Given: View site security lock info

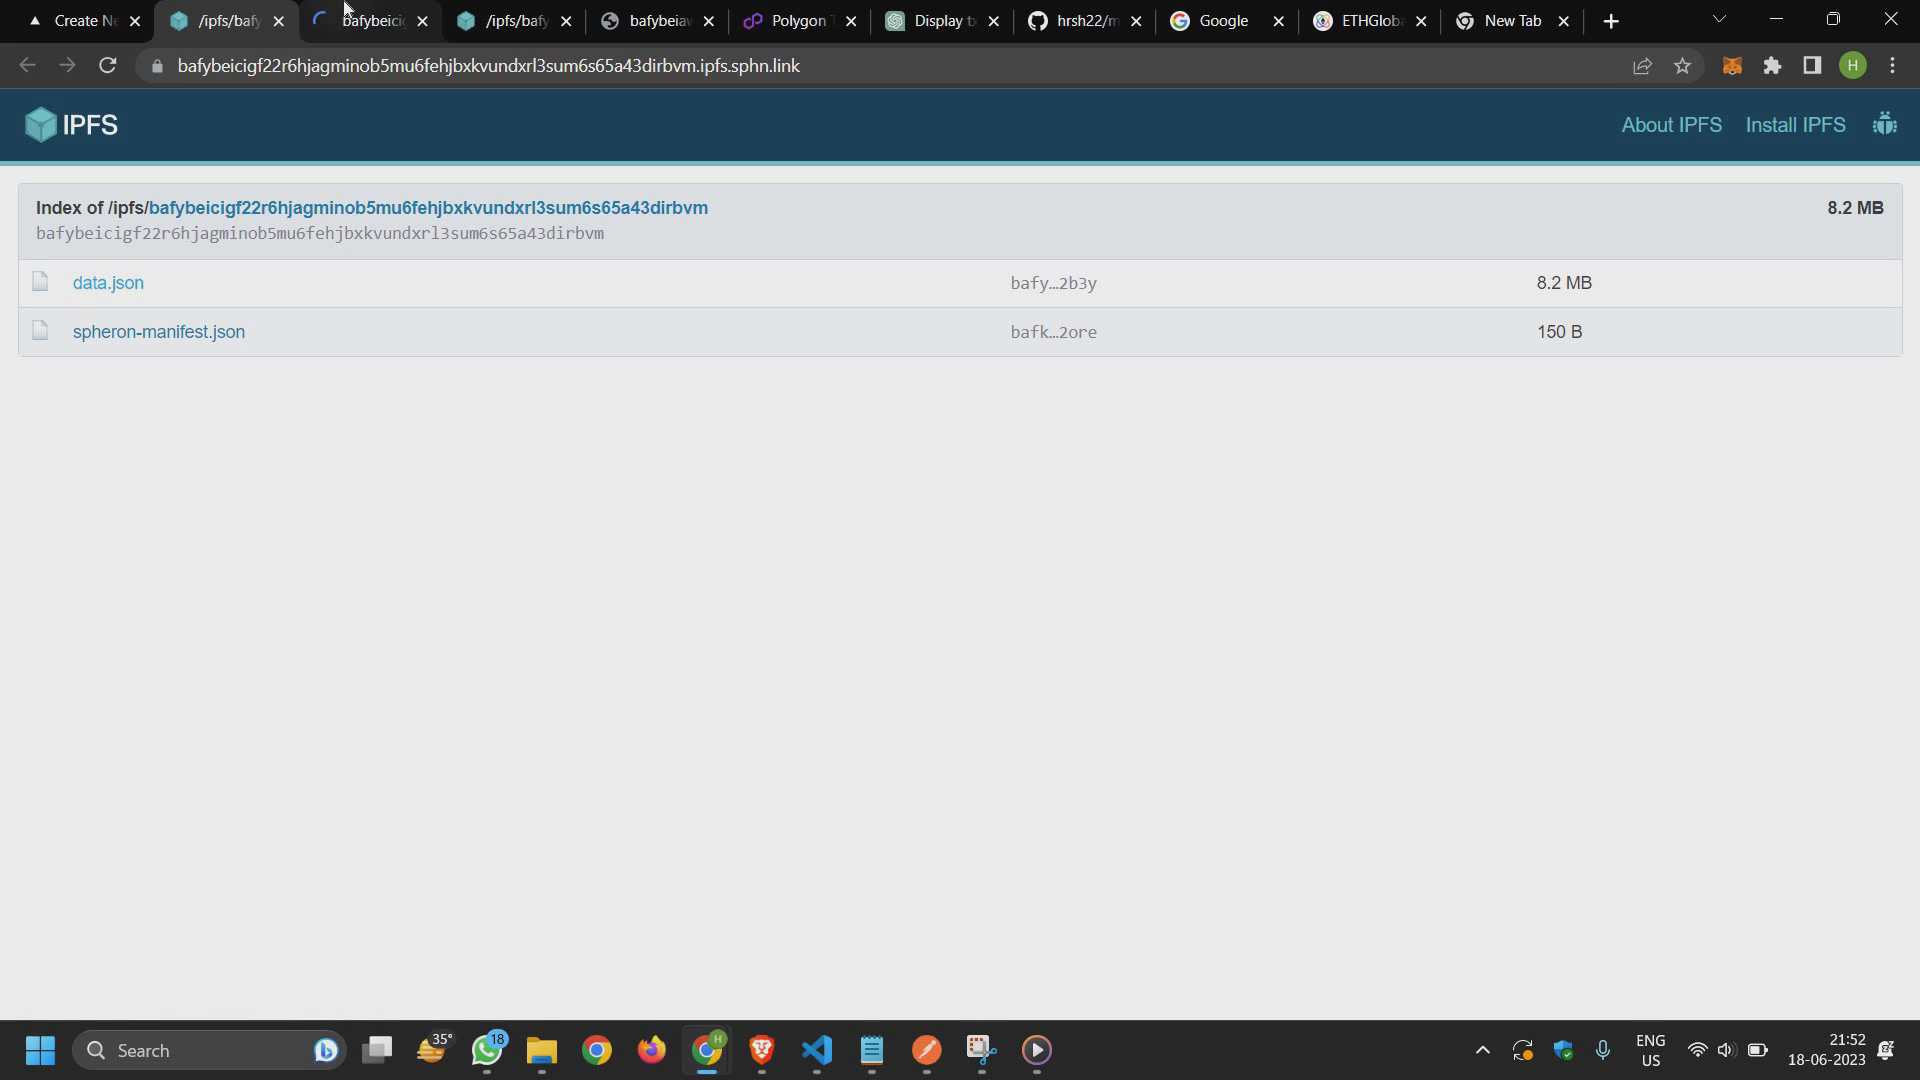Looking at the screenshot, I should 157,66.
